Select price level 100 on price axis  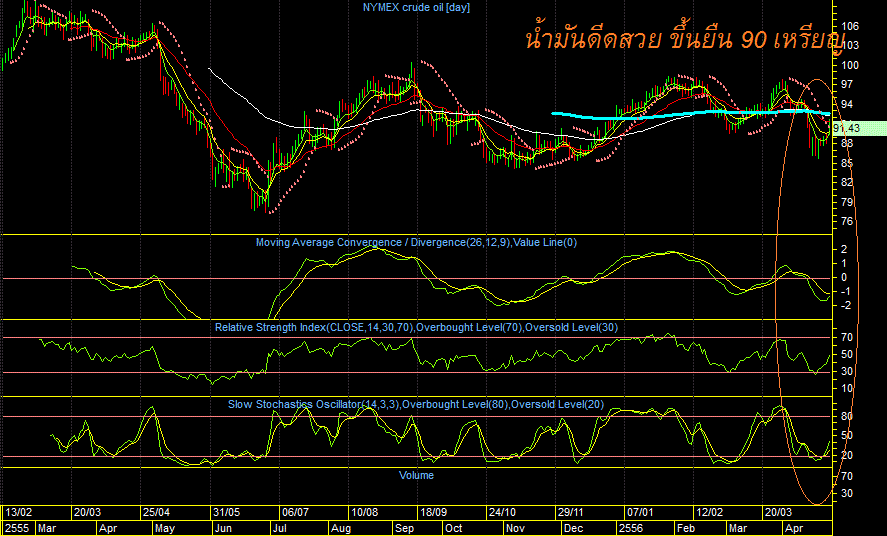[850, 66]
